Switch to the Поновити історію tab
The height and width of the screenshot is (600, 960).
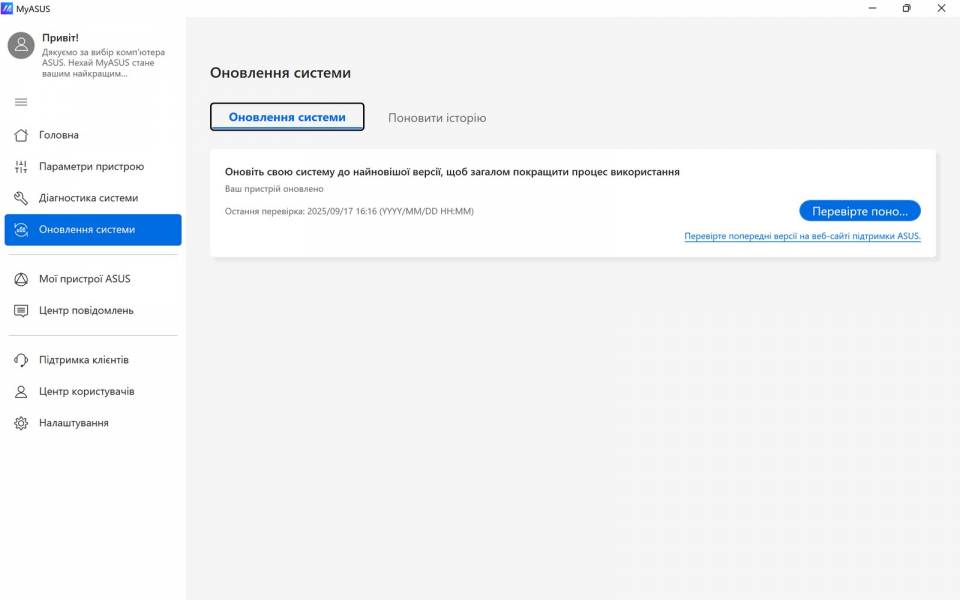(437, 118)
